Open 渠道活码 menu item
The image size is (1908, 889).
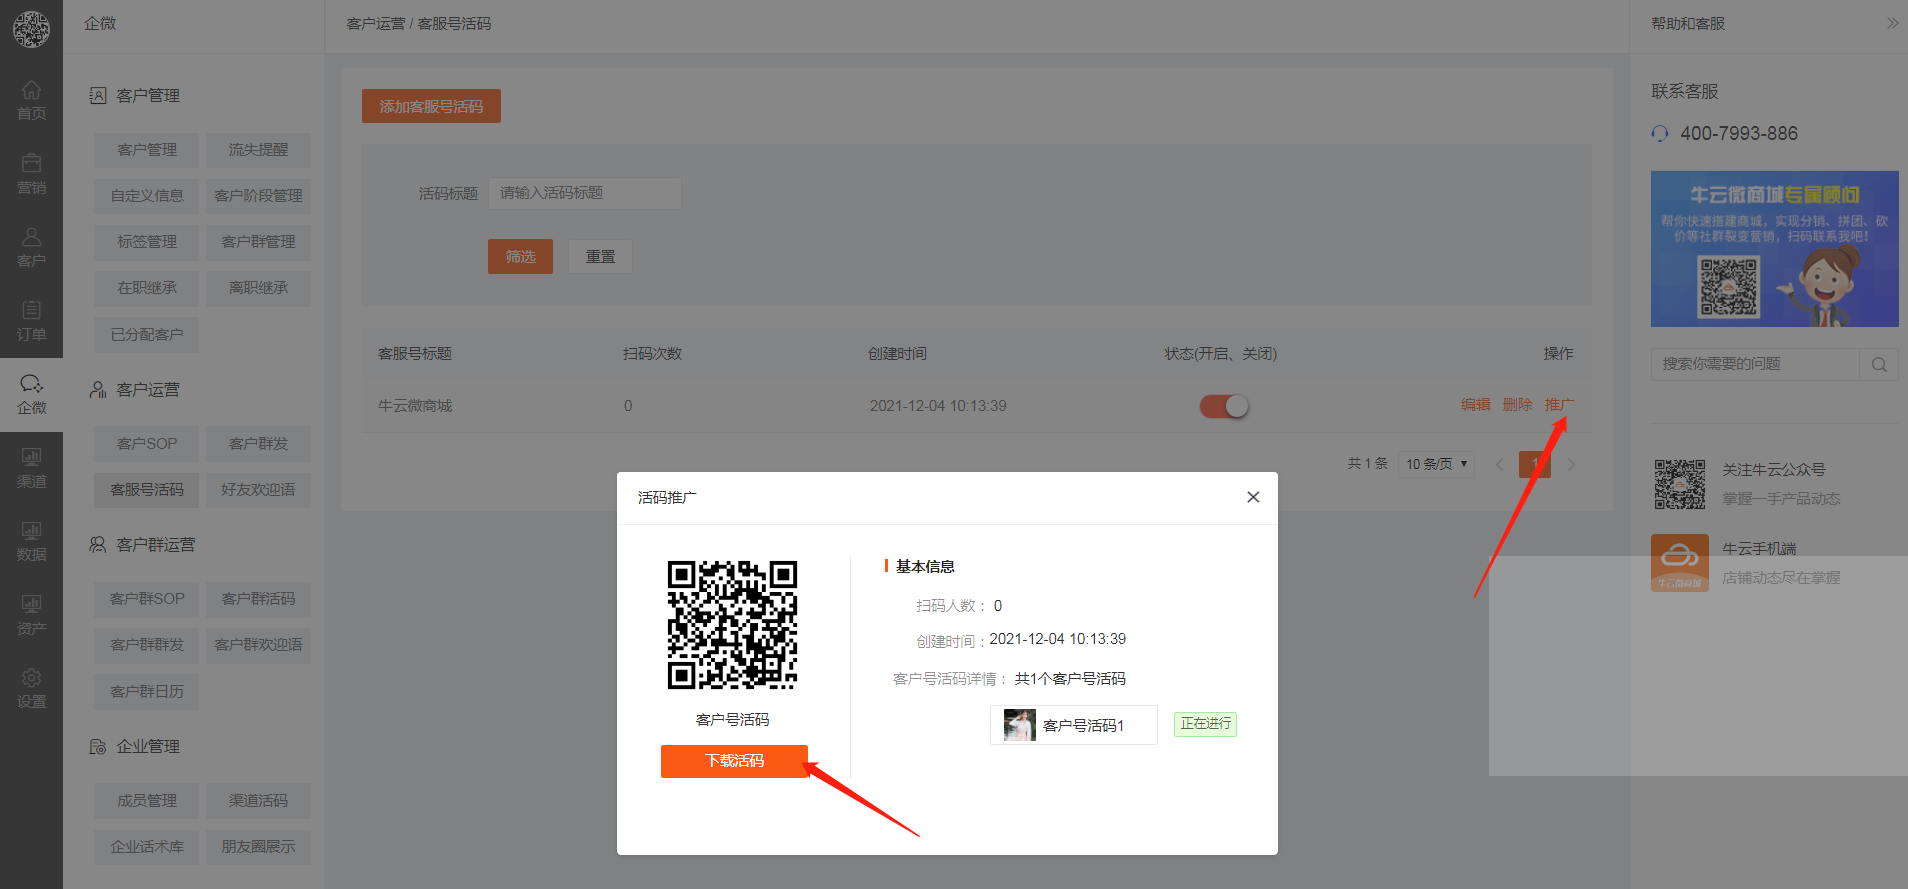258,801
